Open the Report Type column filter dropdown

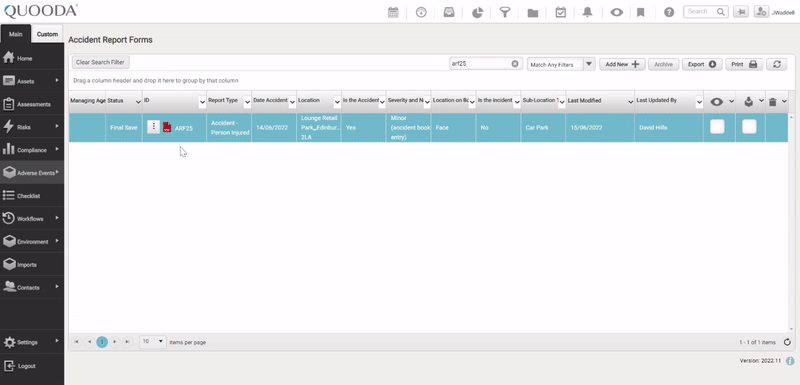pos(247,102)
